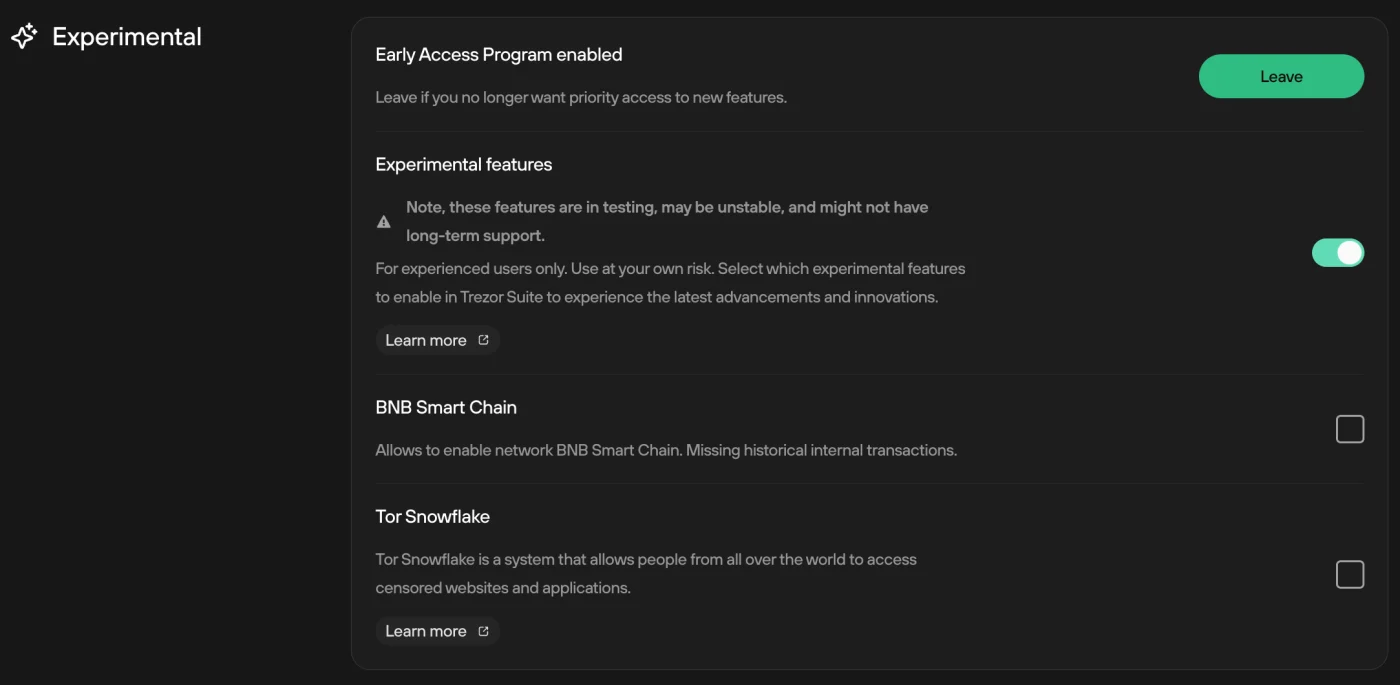The height and width of the screenshot is (685, 1400).
Task: Click the Tor Snowflake title
Action: (x=433, y=516)
